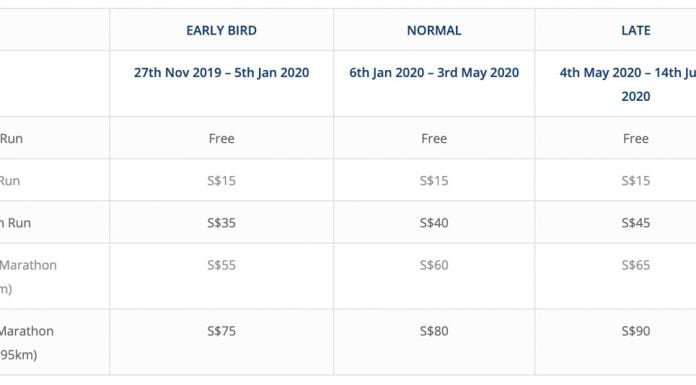Click the Normal S$40 price
This screenshot has height=385, width=696.
[x=434, y=223]
